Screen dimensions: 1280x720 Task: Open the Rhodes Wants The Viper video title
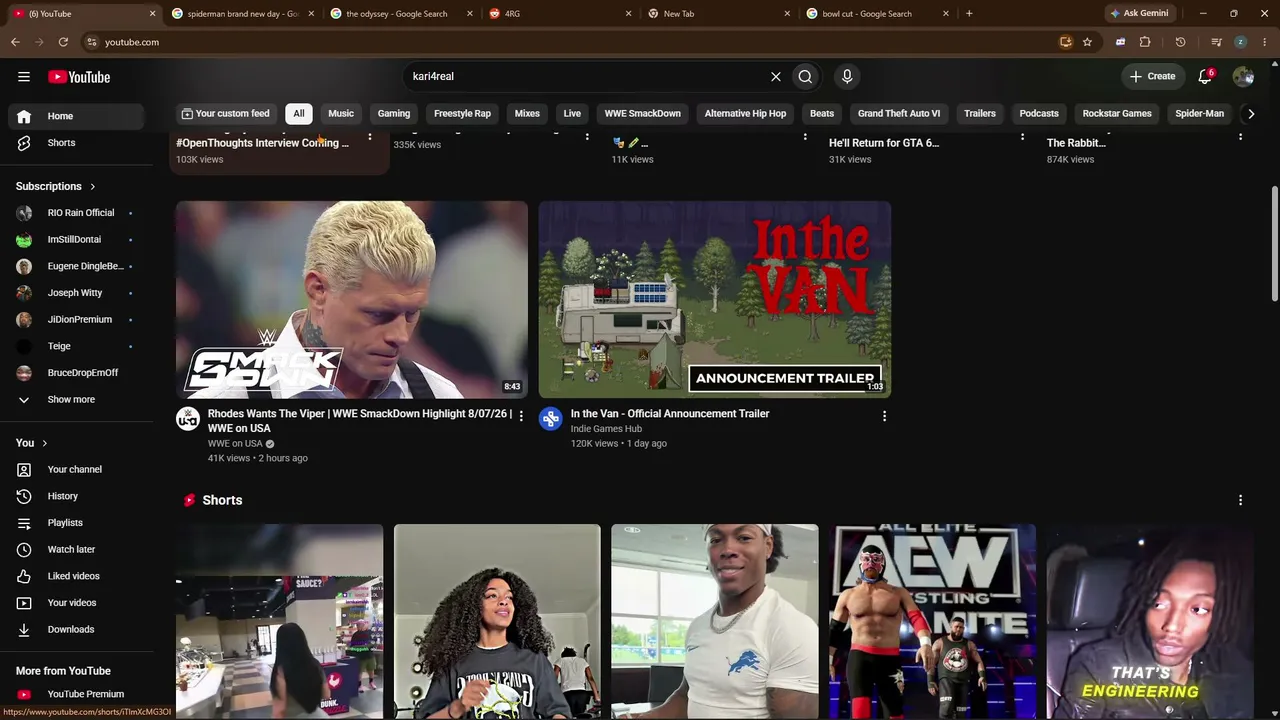point(360,421)
